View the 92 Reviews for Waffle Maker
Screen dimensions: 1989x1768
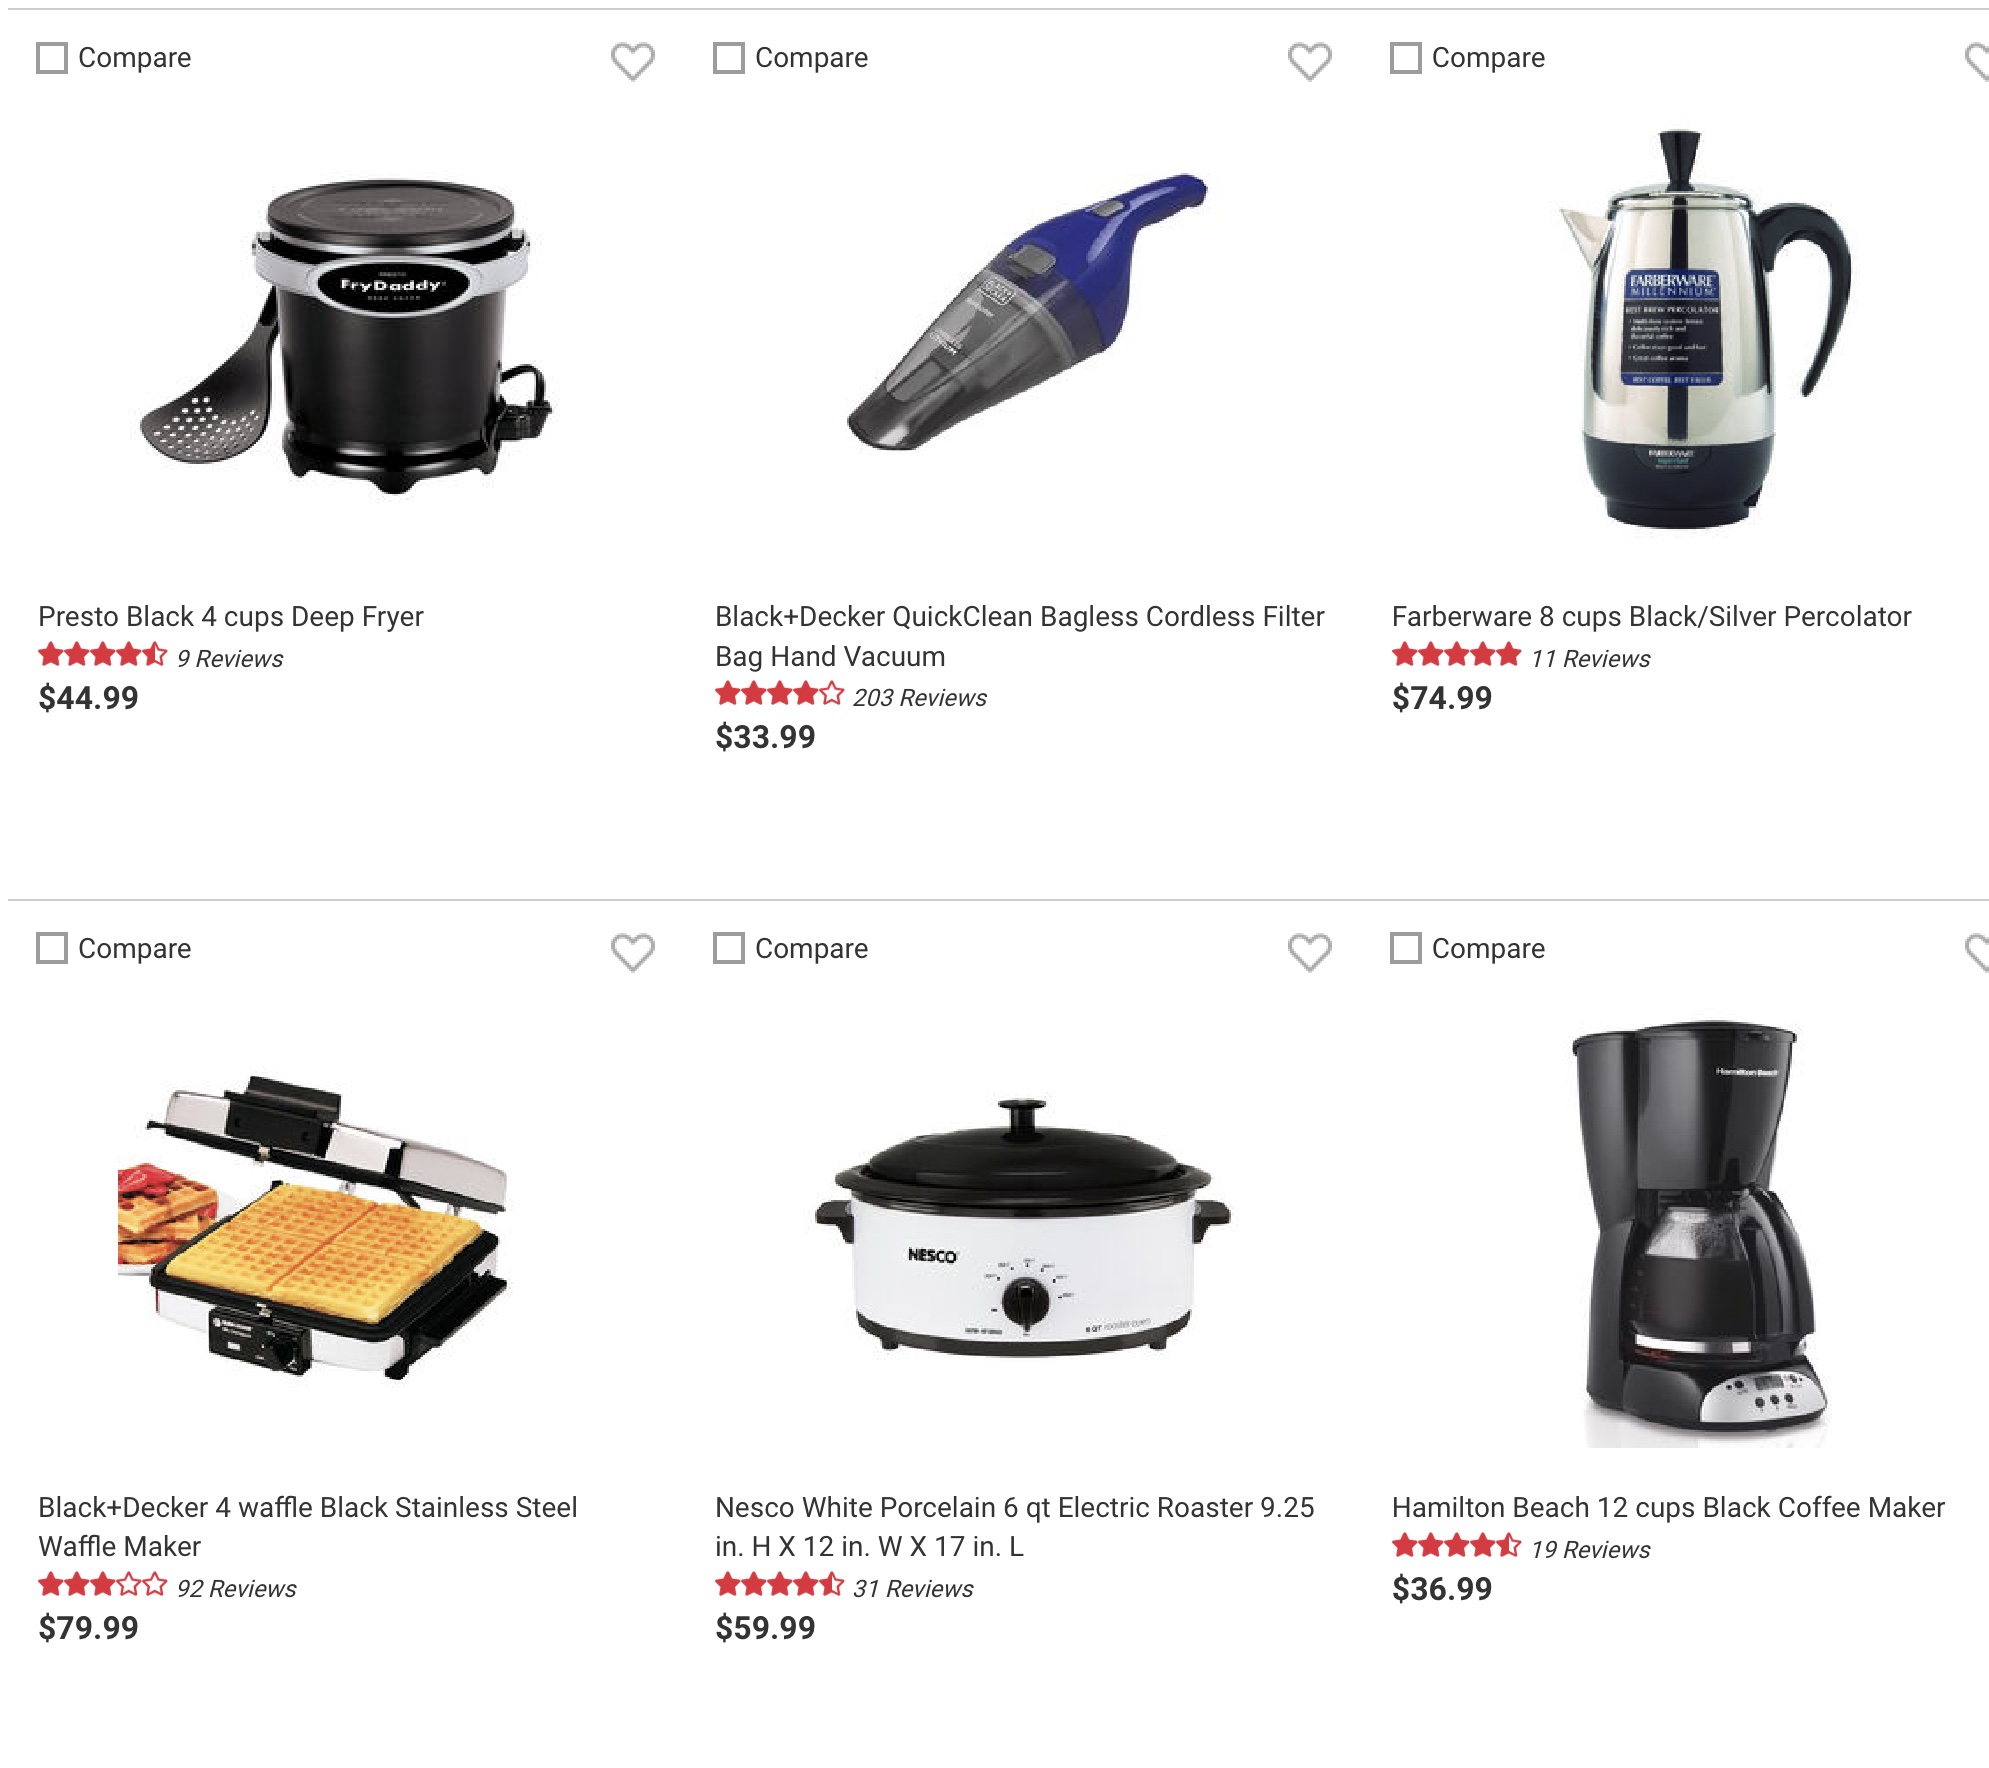[x=236, y=1588]
